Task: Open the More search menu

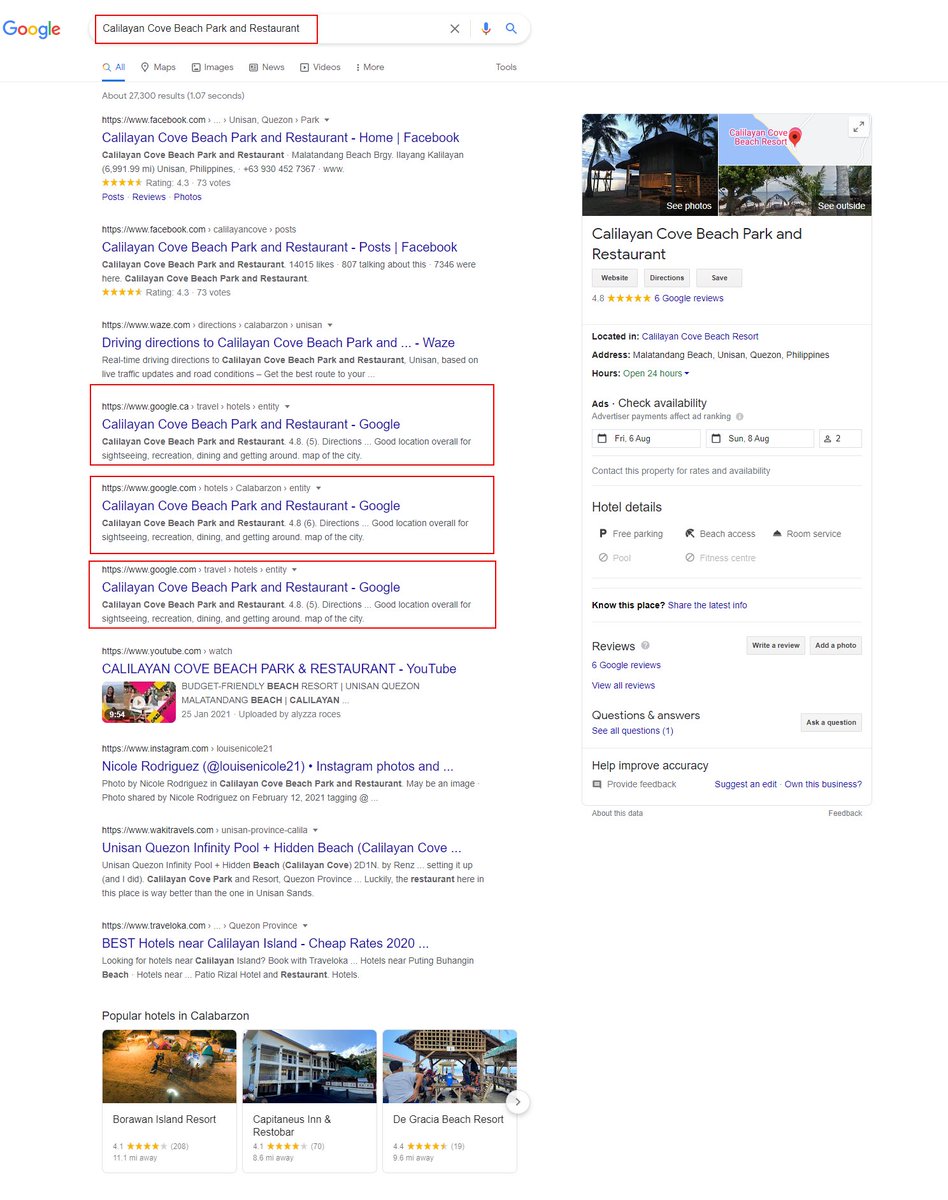Action: tap(369, 67)
